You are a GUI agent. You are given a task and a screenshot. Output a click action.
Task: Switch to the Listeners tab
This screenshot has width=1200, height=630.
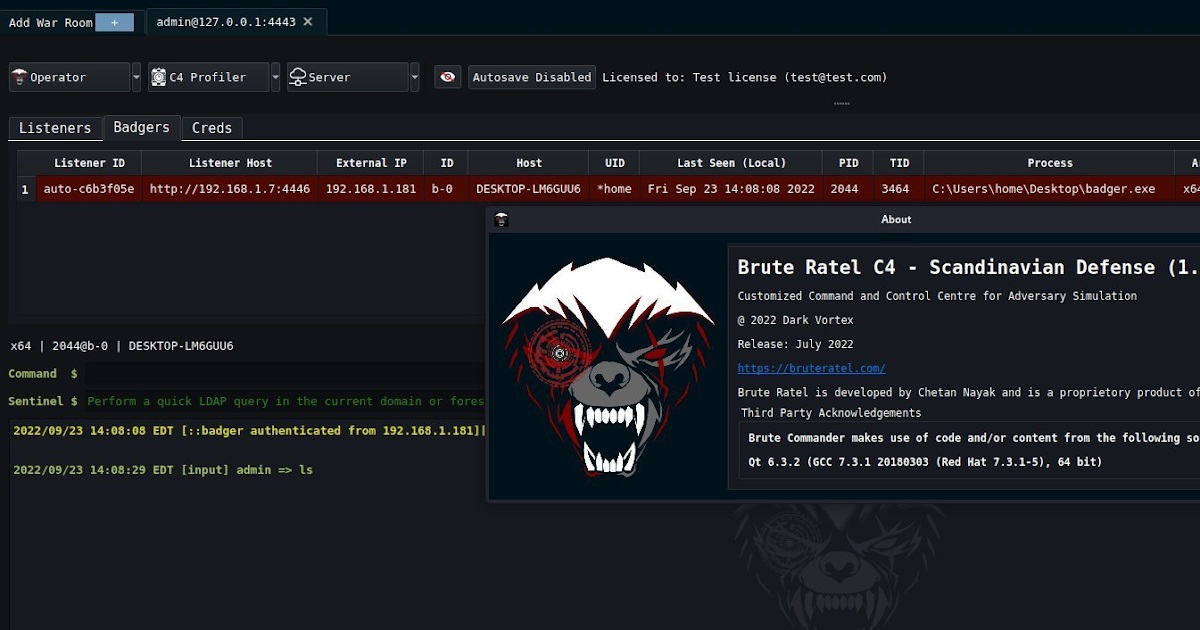point(55,128)
